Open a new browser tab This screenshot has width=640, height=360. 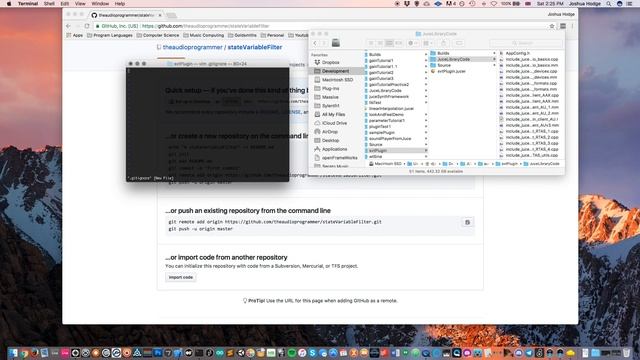point(171,16)
